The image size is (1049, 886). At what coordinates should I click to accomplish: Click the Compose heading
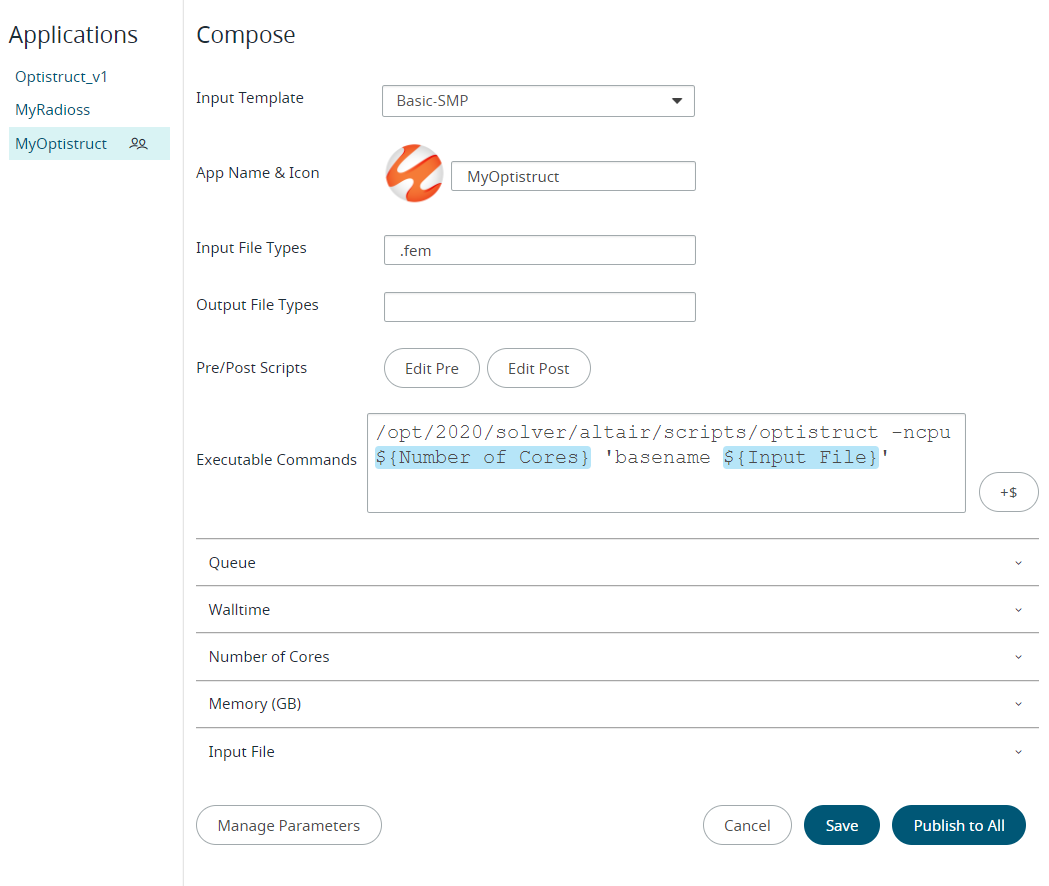click(x=246, y=35)
